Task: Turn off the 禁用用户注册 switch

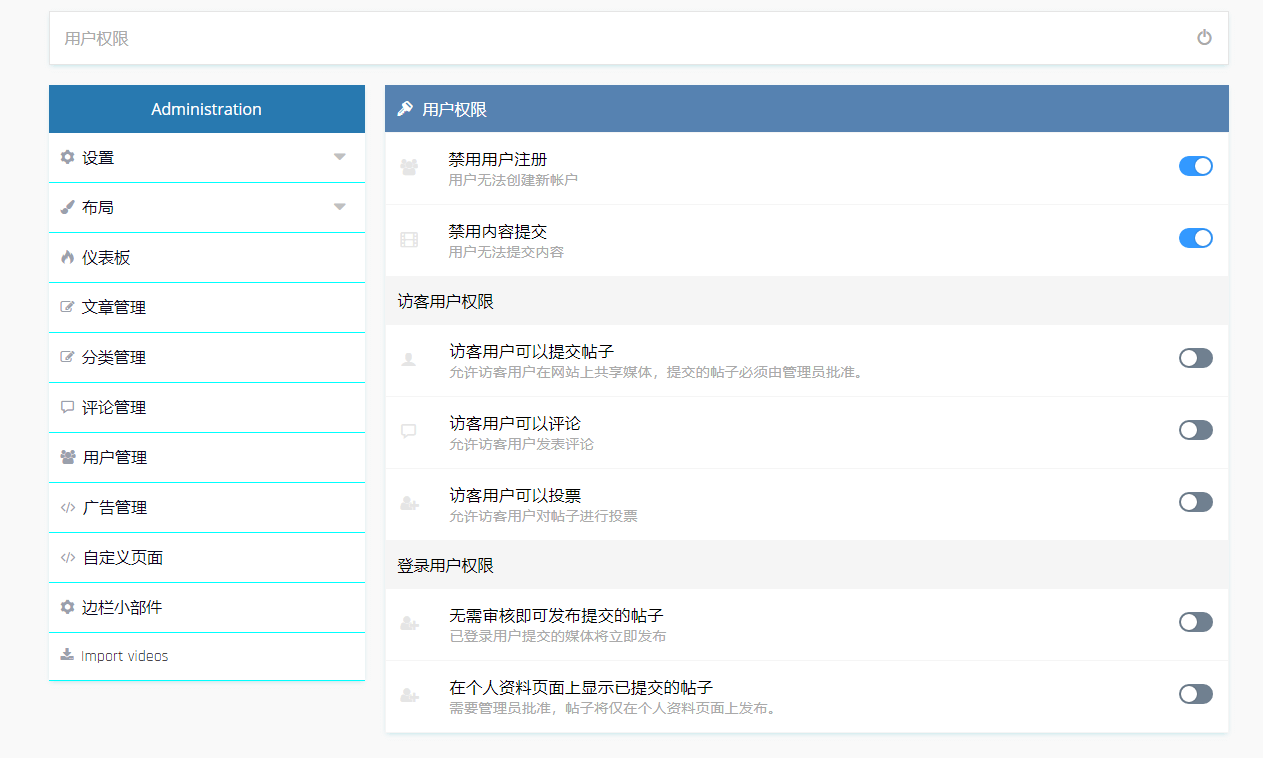Action: tap(1196, 166)
